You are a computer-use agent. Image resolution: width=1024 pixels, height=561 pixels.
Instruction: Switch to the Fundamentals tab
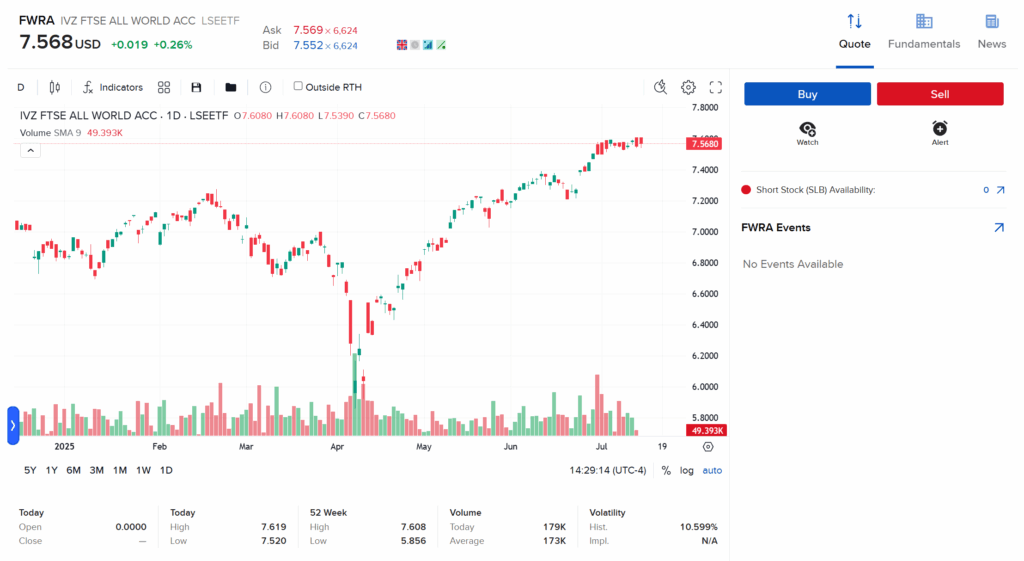923,32
